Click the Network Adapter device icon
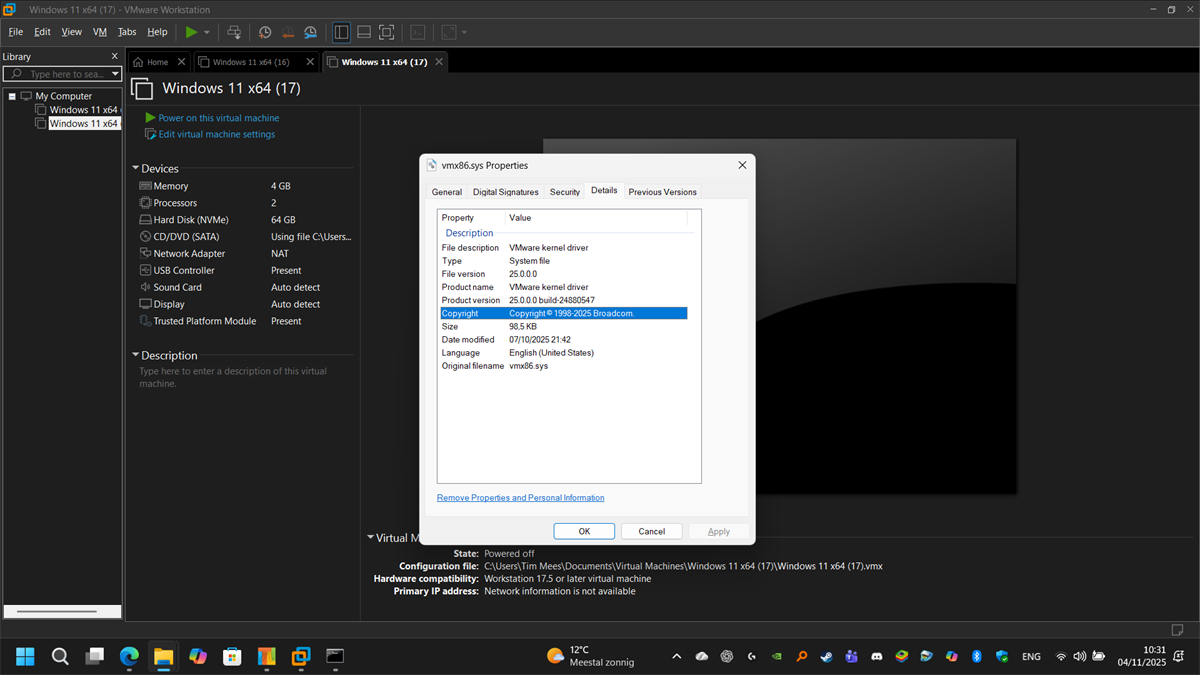The width and height of the screenshot is (1200, 675). pyautogui.click(x=145, y=254)
